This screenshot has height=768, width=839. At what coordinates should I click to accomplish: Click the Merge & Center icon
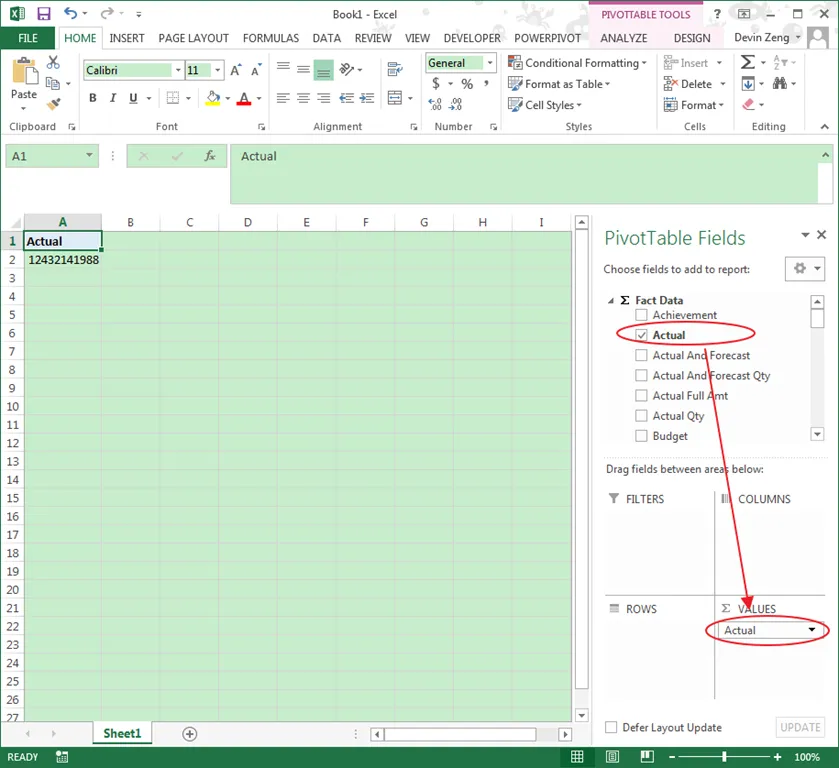coord(395,98)
